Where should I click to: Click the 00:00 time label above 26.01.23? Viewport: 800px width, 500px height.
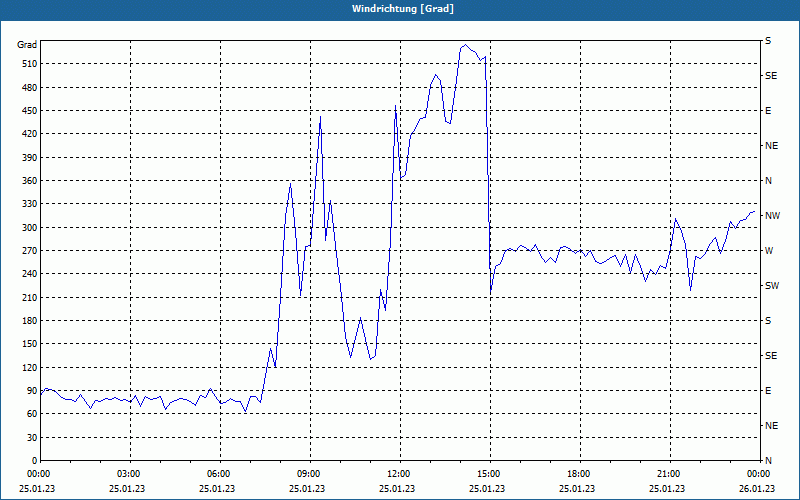[757, 473]
